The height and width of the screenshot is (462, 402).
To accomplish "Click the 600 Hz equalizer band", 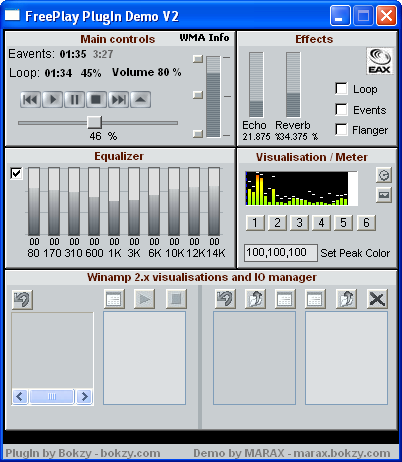I will tap(94, 202).
